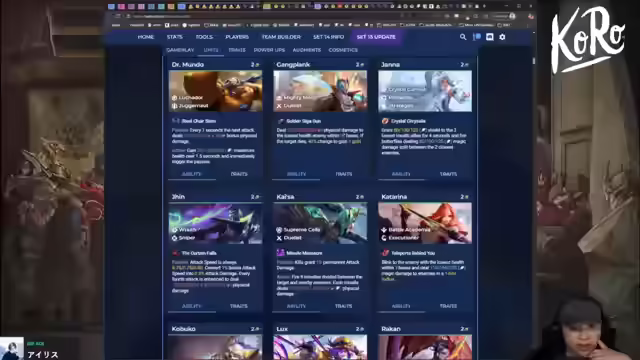Open the Stats nav menu
This screenshot has width=640, height=360.
[x=175, y=37]
